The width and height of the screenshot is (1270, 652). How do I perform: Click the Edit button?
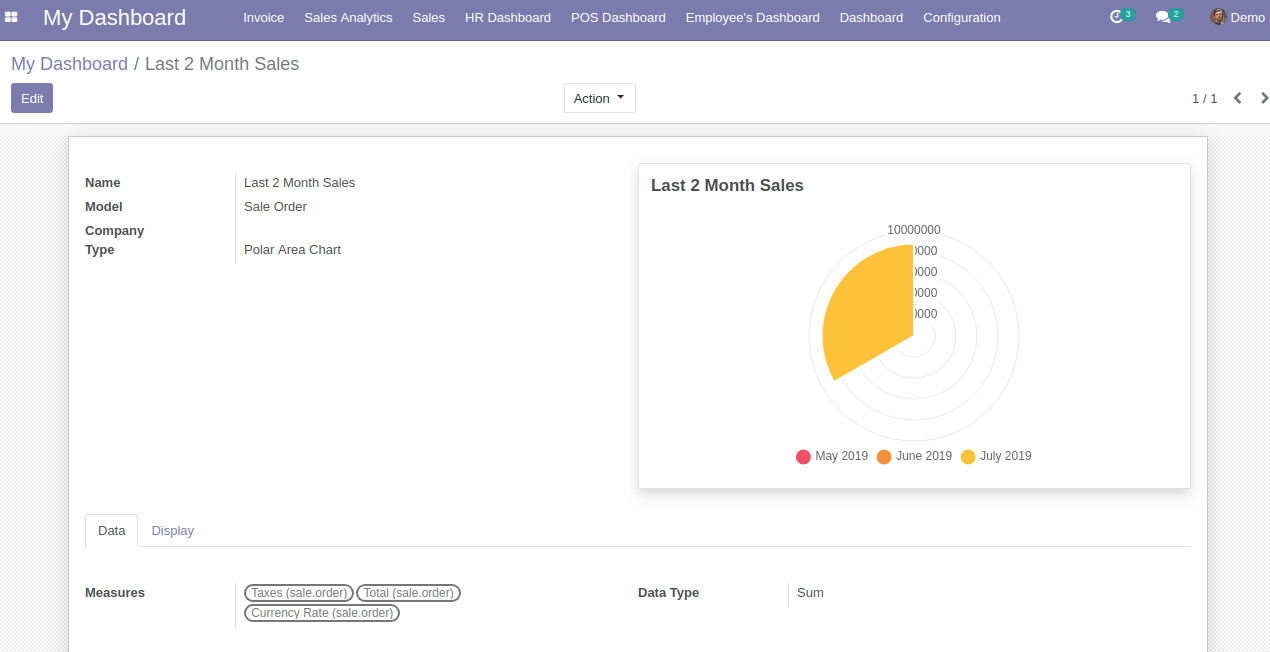click(x=32, y=98)
